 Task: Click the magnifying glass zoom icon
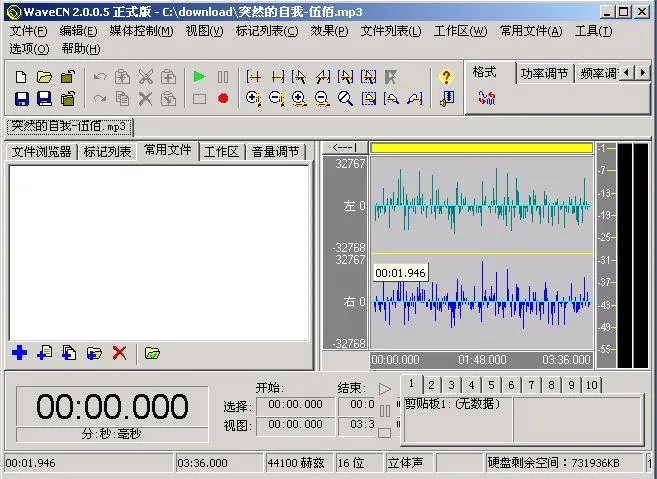click(x=345, y=99)
